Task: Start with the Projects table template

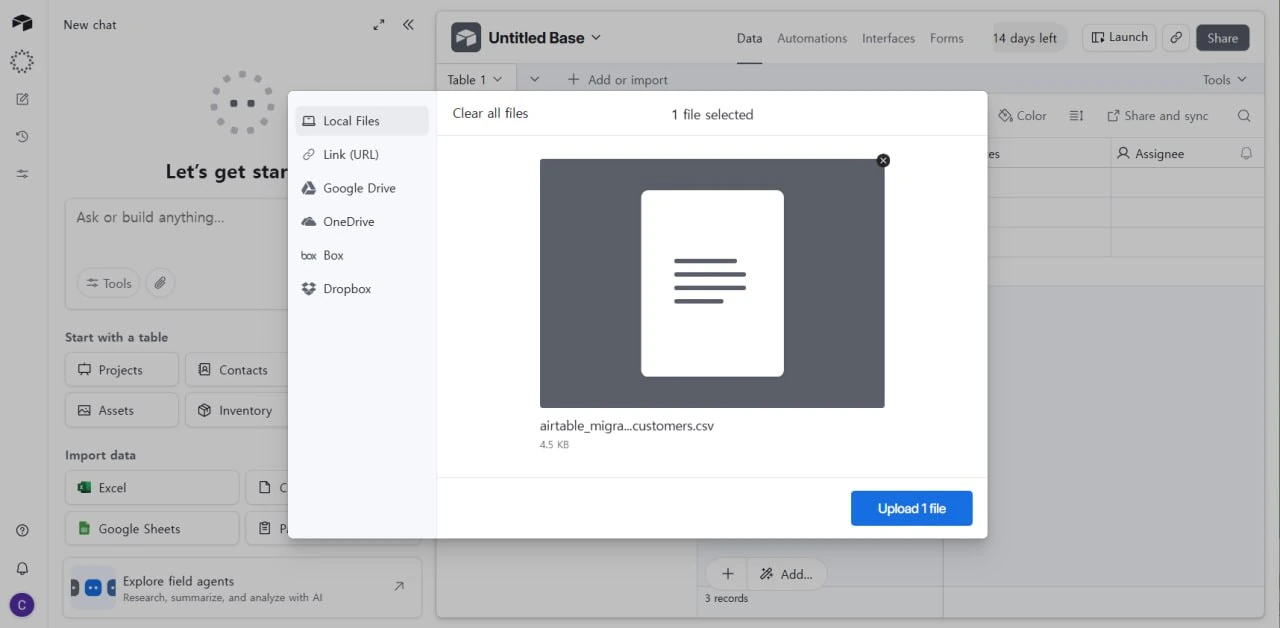Action: click(x=122, y=370)
